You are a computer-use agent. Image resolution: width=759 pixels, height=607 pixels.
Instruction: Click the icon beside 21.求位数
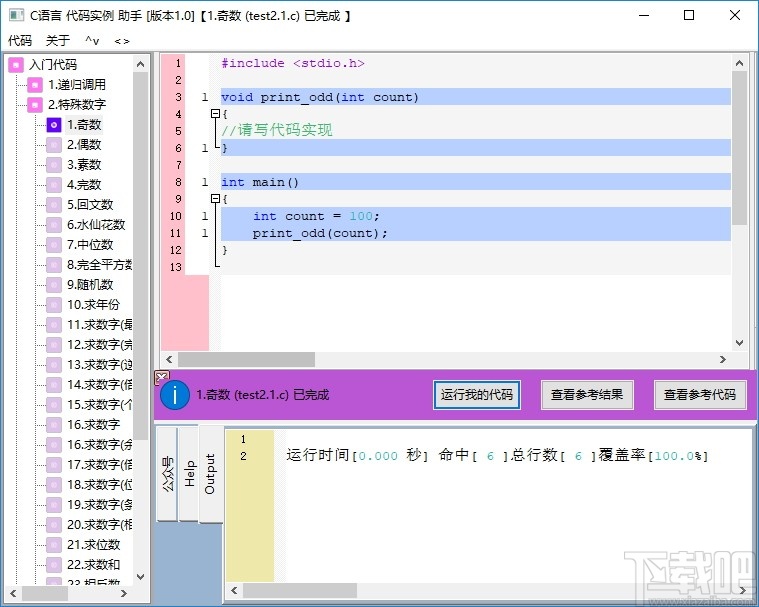pos(54,545)
